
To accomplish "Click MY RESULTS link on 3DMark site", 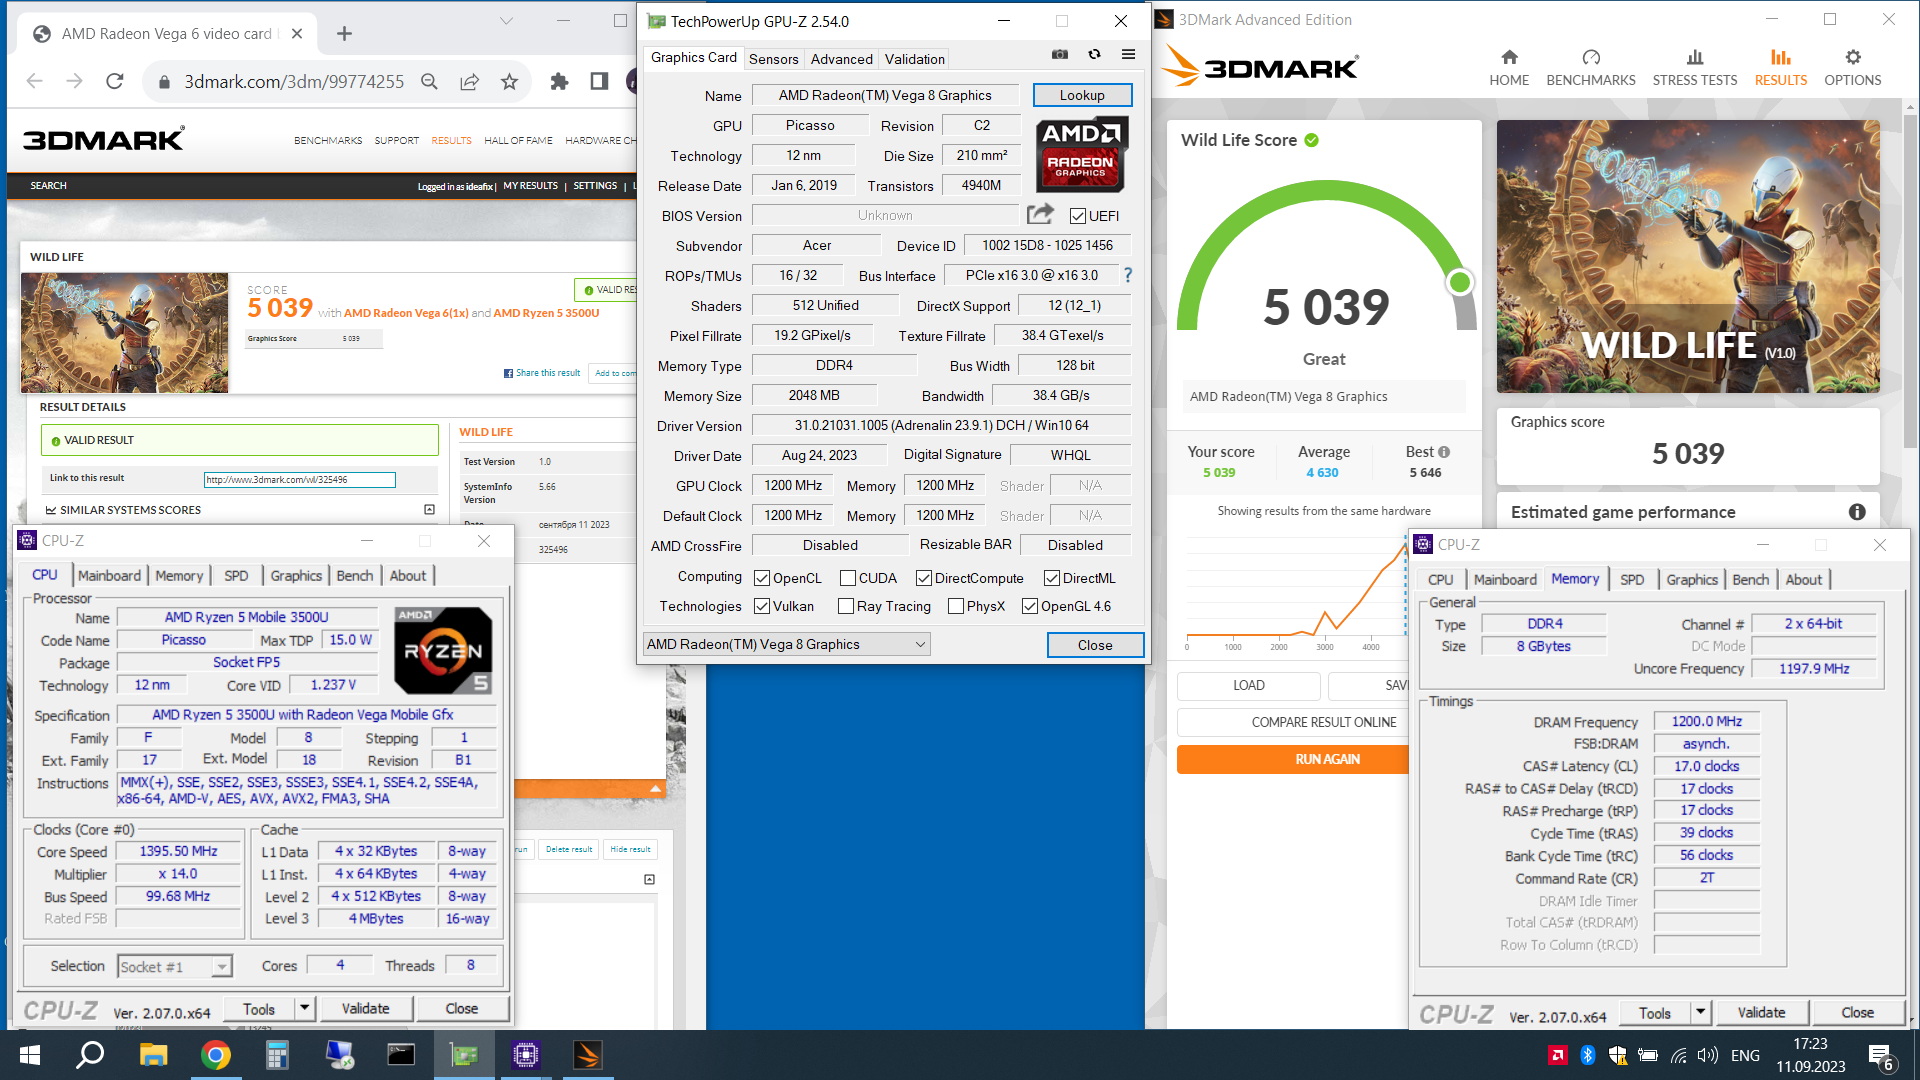I will (530, 186).
